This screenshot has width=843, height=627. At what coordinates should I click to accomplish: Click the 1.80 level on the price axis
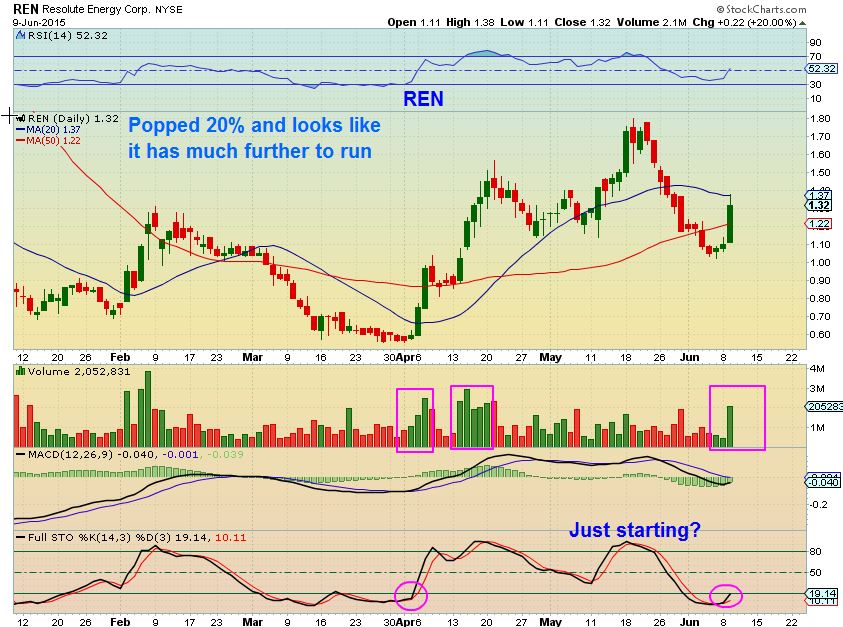tap(819, 119)
